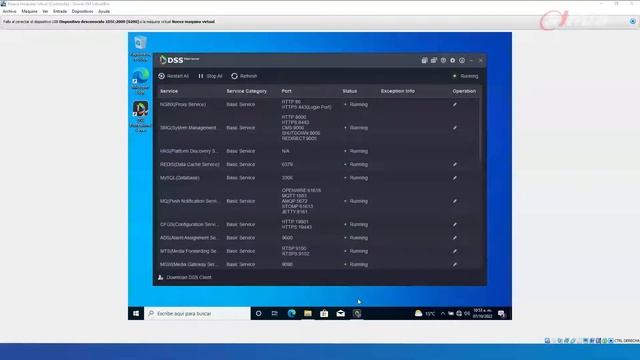Viewport: 640px width, 360px height.
Task: Click the Status column header
Action: point(350,91)
